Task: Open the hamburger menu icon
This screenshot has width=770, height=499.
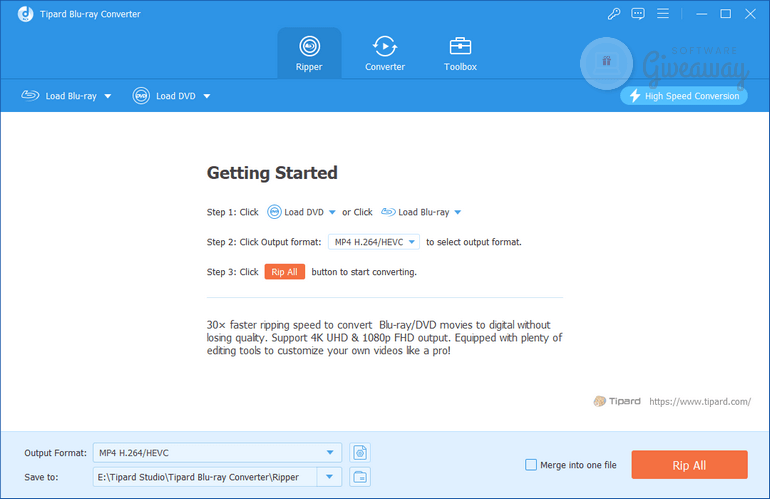Action: 663,14
